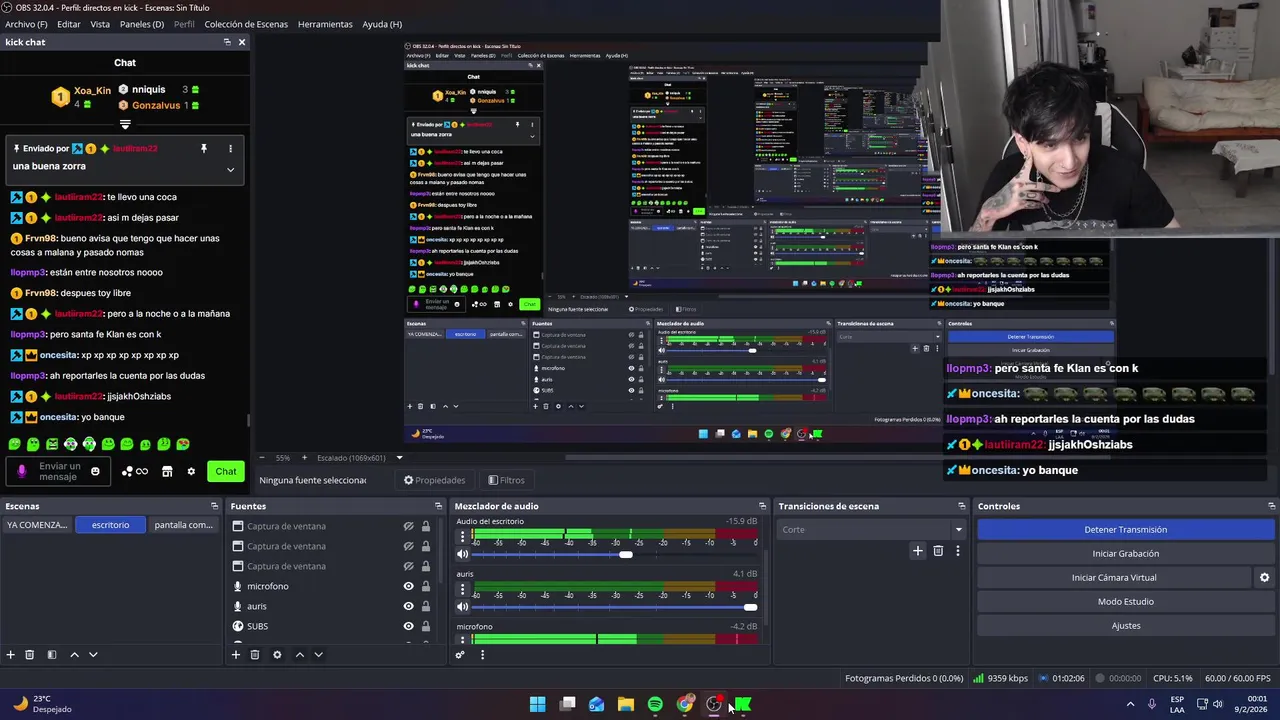Show hidden system tray icons
Viewport: 1280px width, 720px height.
pyautogui.click(x=1130, y=704)
